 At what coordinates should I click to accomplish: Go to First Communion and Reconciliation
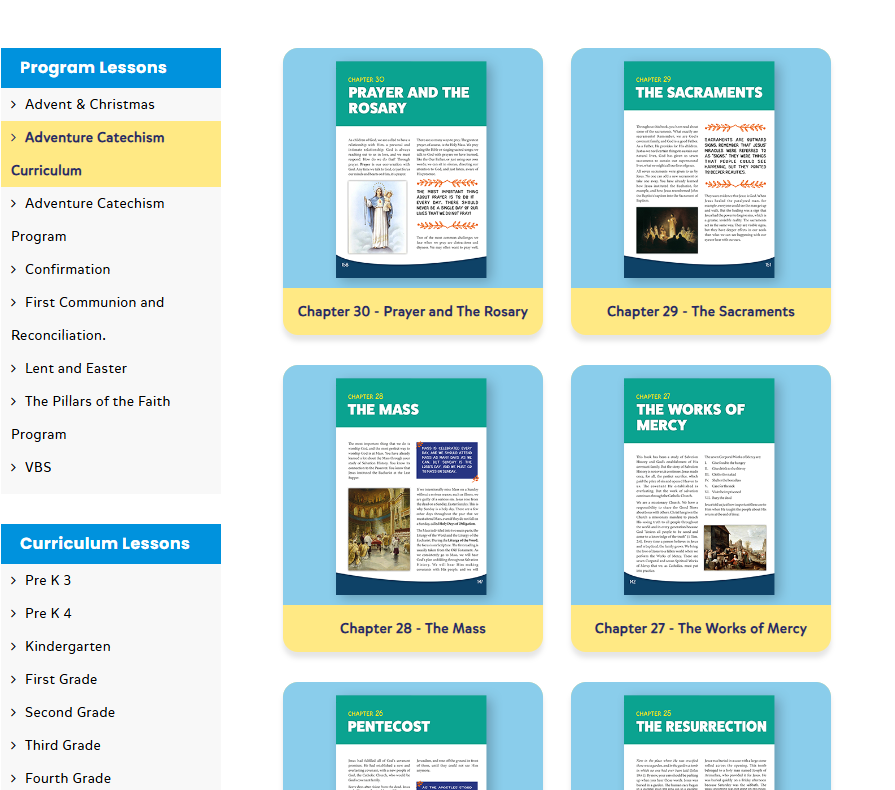(x=94, y=302)
